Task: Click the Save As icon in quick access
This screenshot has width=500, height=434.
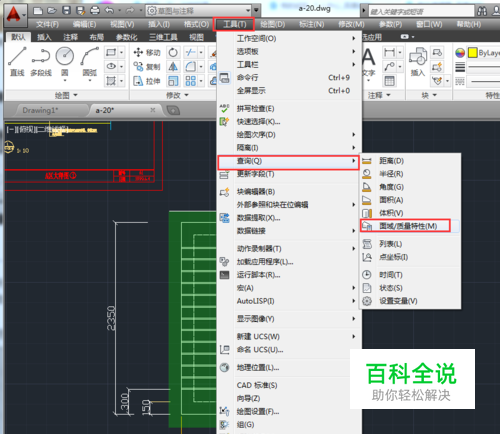Action: (x=80, y=11)
